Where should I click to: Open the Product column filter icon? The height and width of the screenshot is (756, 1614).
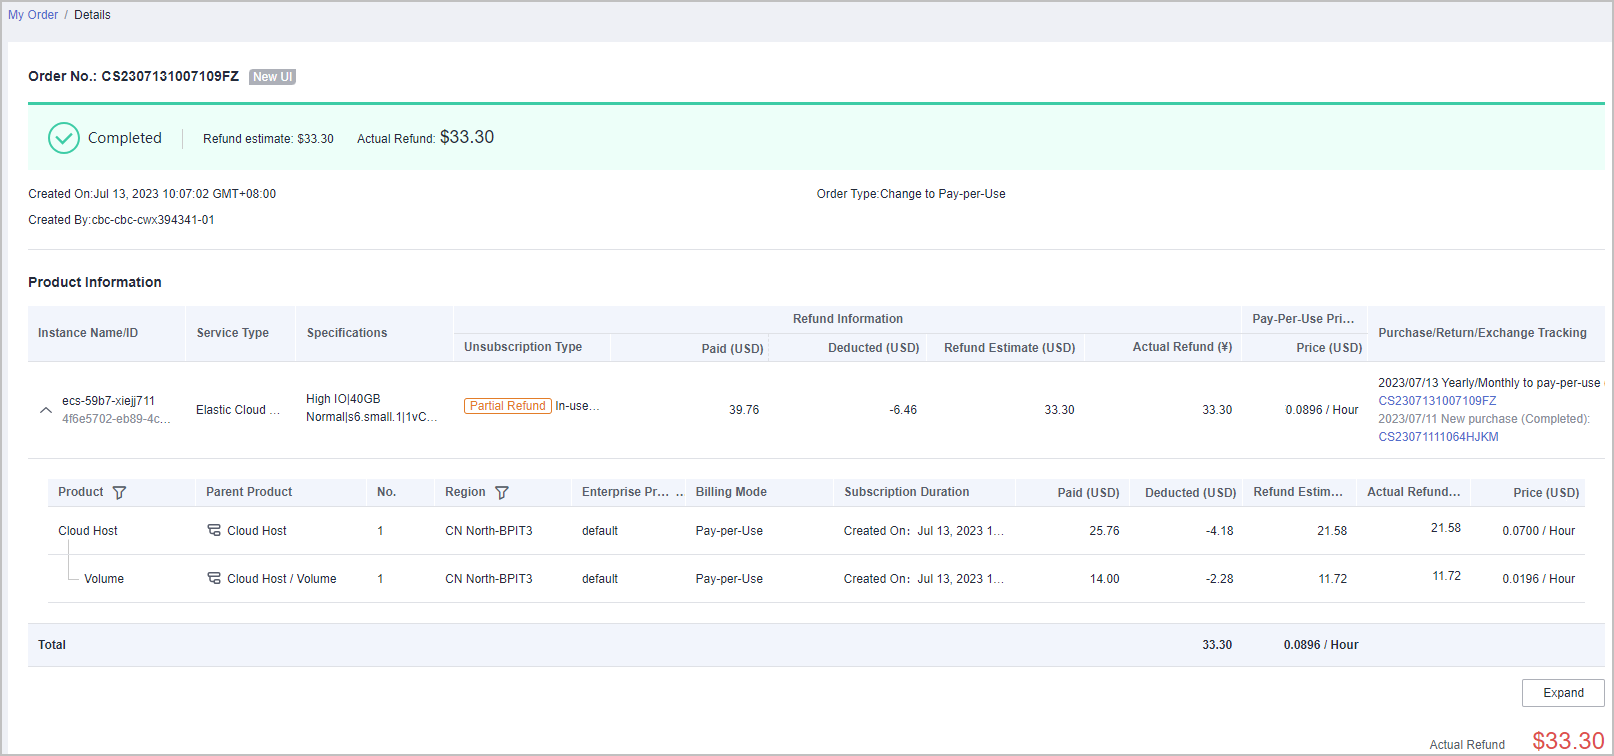120,493
